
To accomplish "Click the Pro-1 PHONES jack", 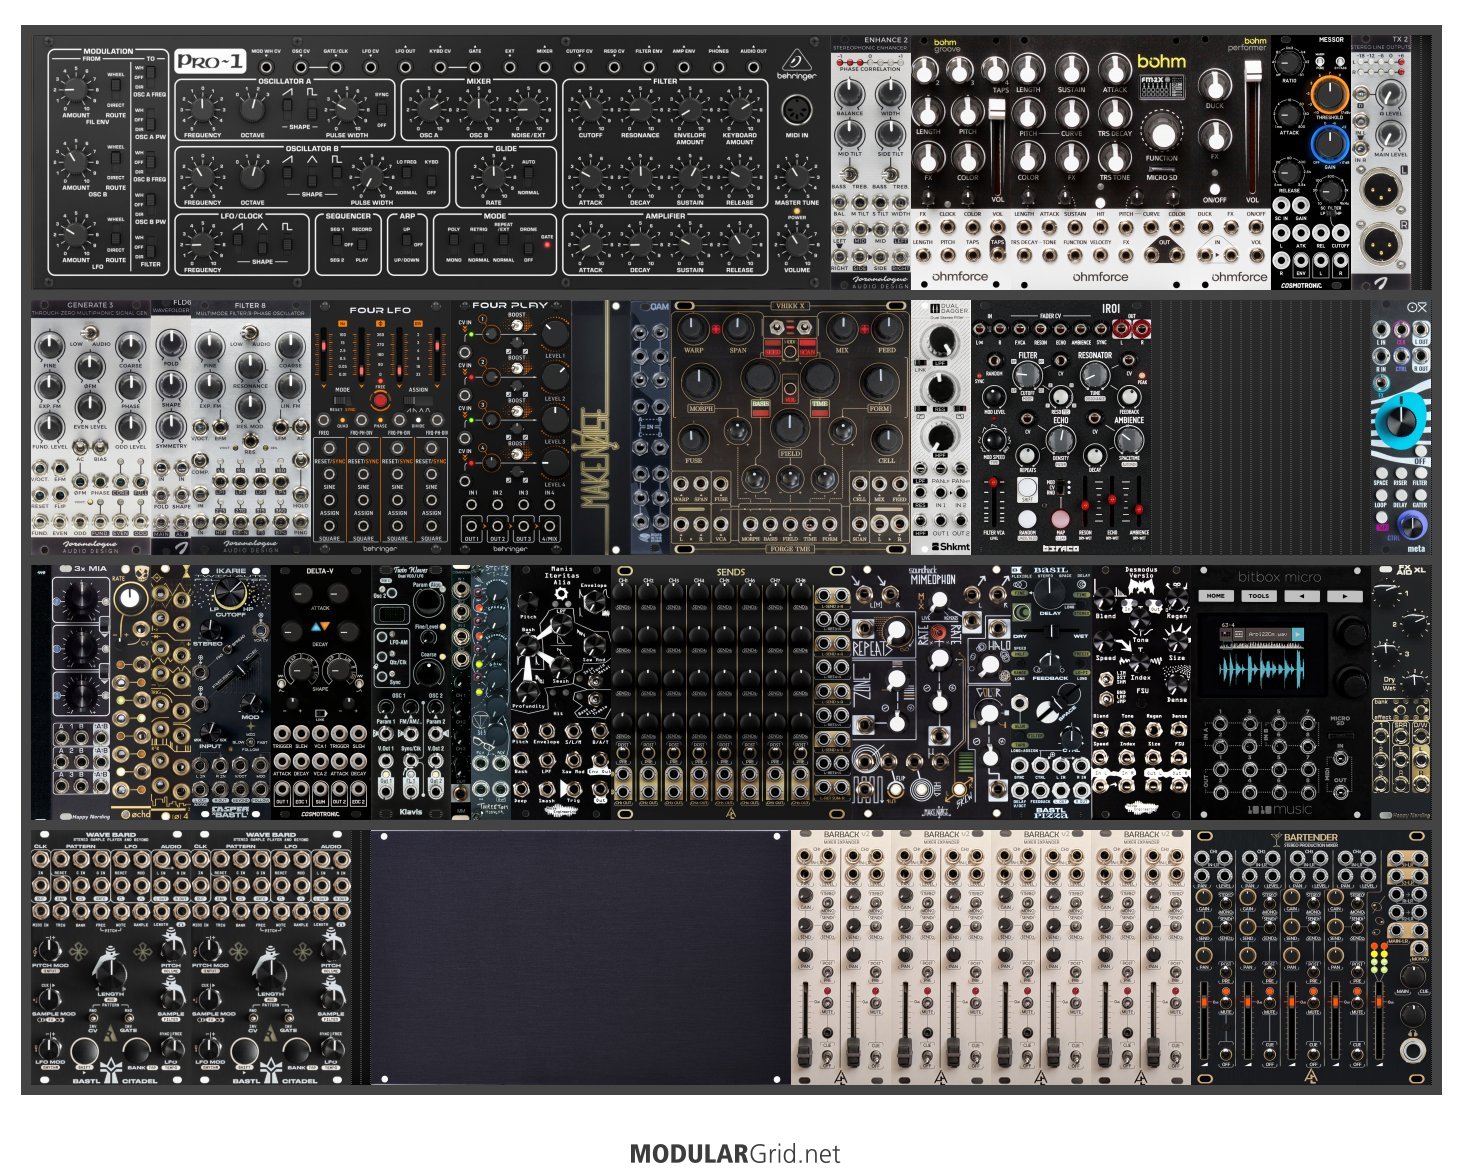I will pos(718,66).
